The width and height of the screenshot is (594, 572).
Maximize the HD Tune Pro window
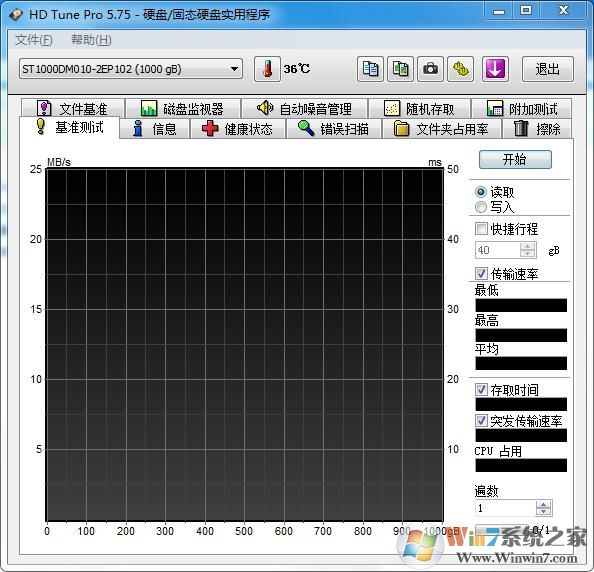526,11
